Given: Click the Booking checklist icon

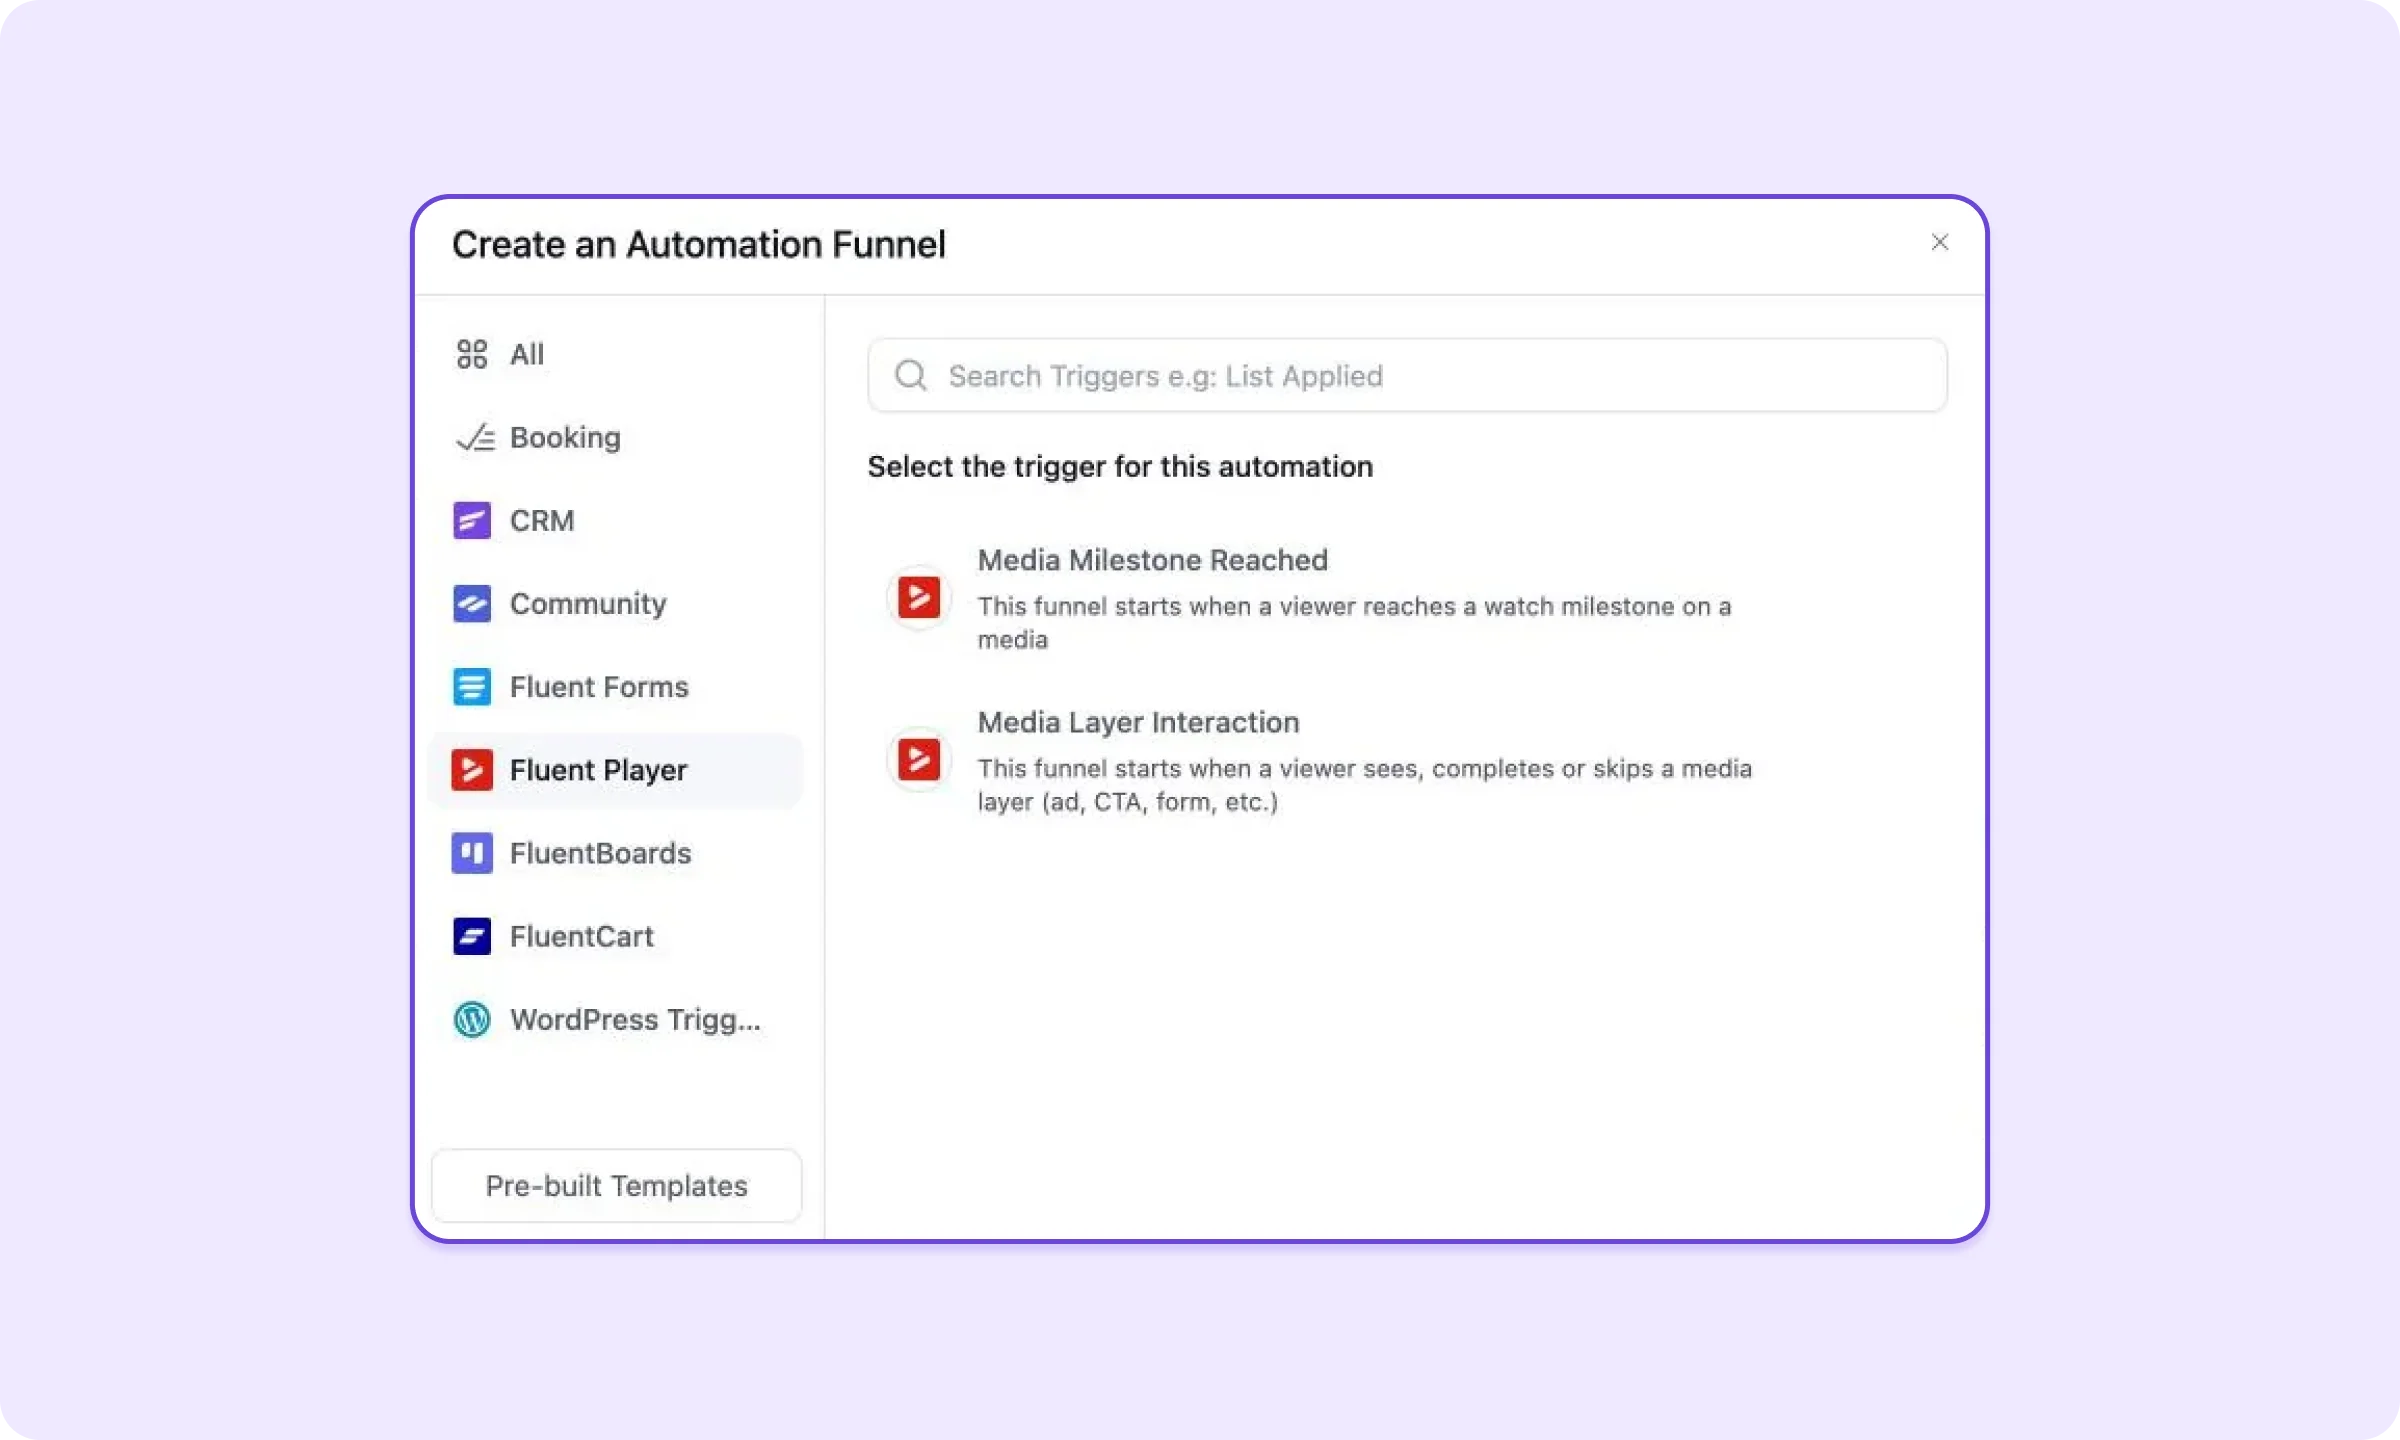Looking at the screenshot, I should tap(475, 437).
